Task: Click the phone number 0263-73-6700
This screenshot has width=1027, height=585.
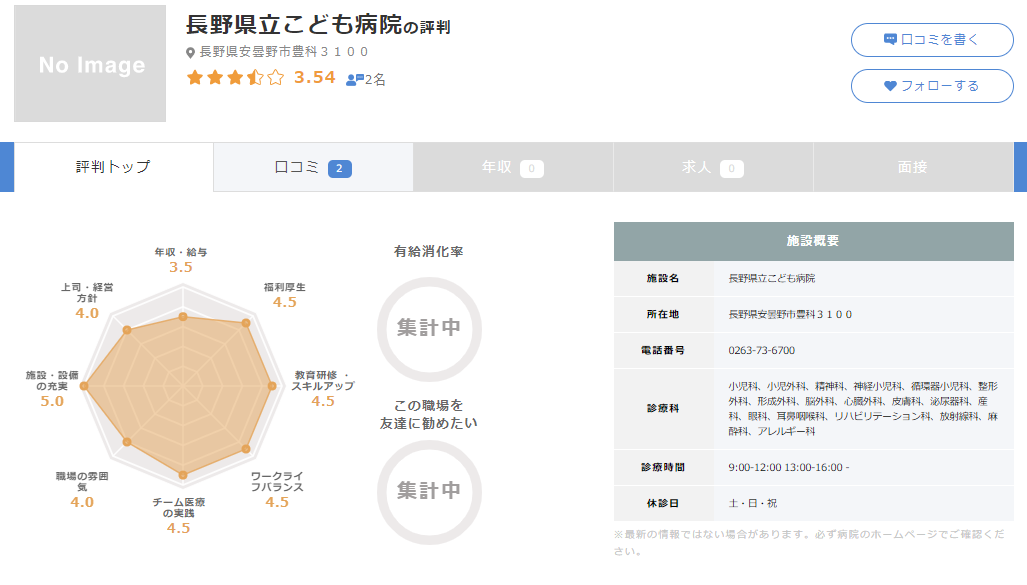Action: pos(762,350)
